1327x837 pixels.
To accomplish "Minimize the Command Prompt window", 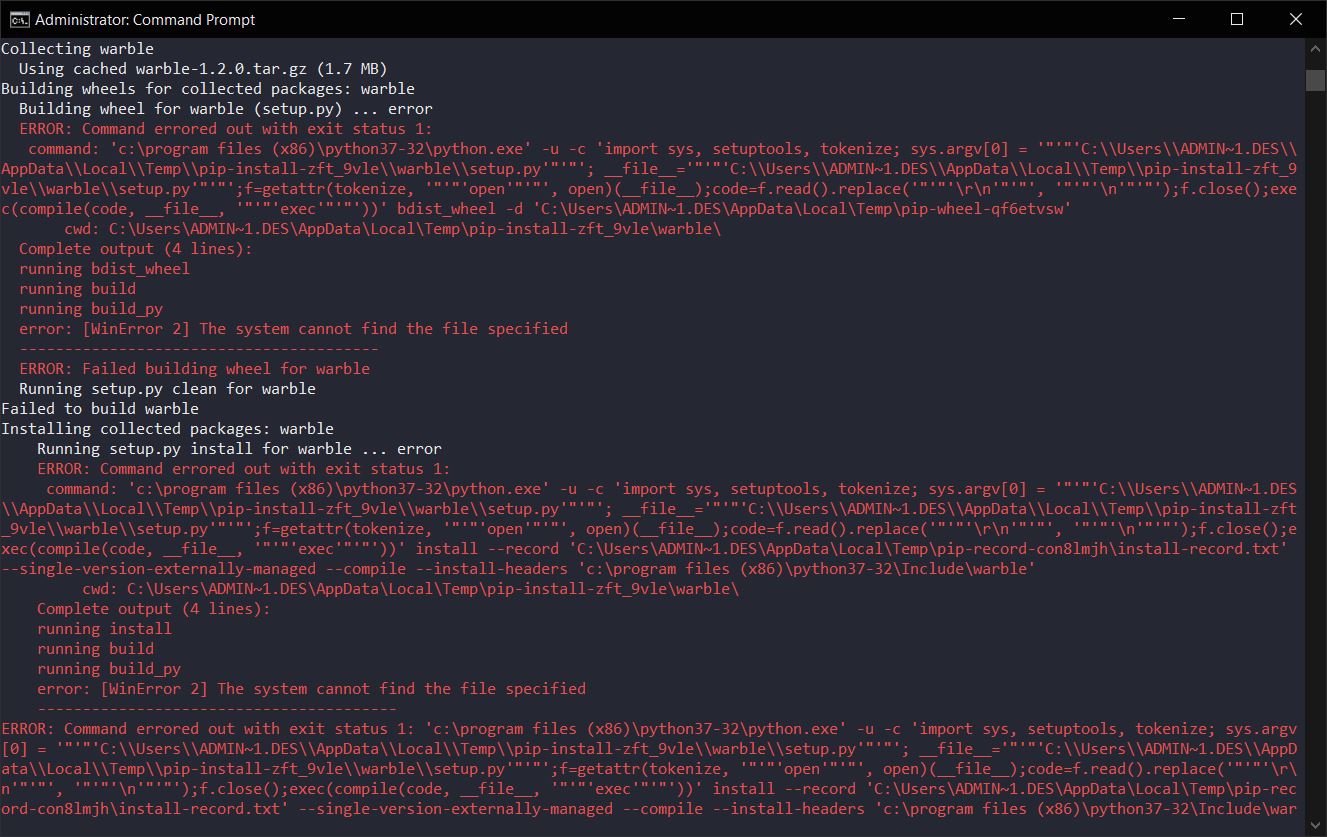I will pos(1183,19).
